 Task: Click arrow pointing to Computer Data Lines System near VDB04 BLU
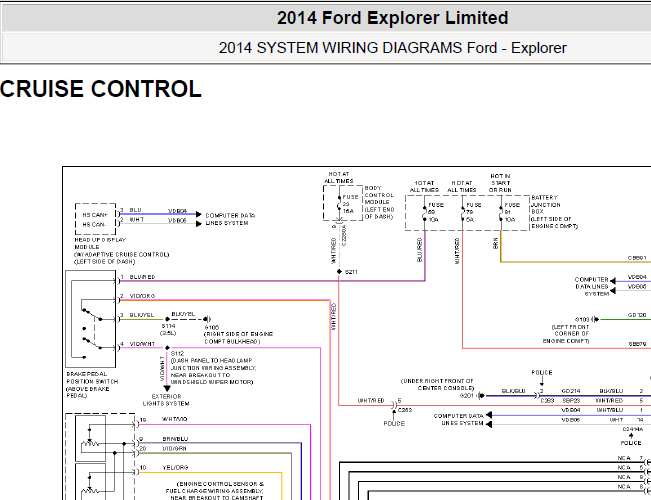pyautogui.click(x=198, y=215)
